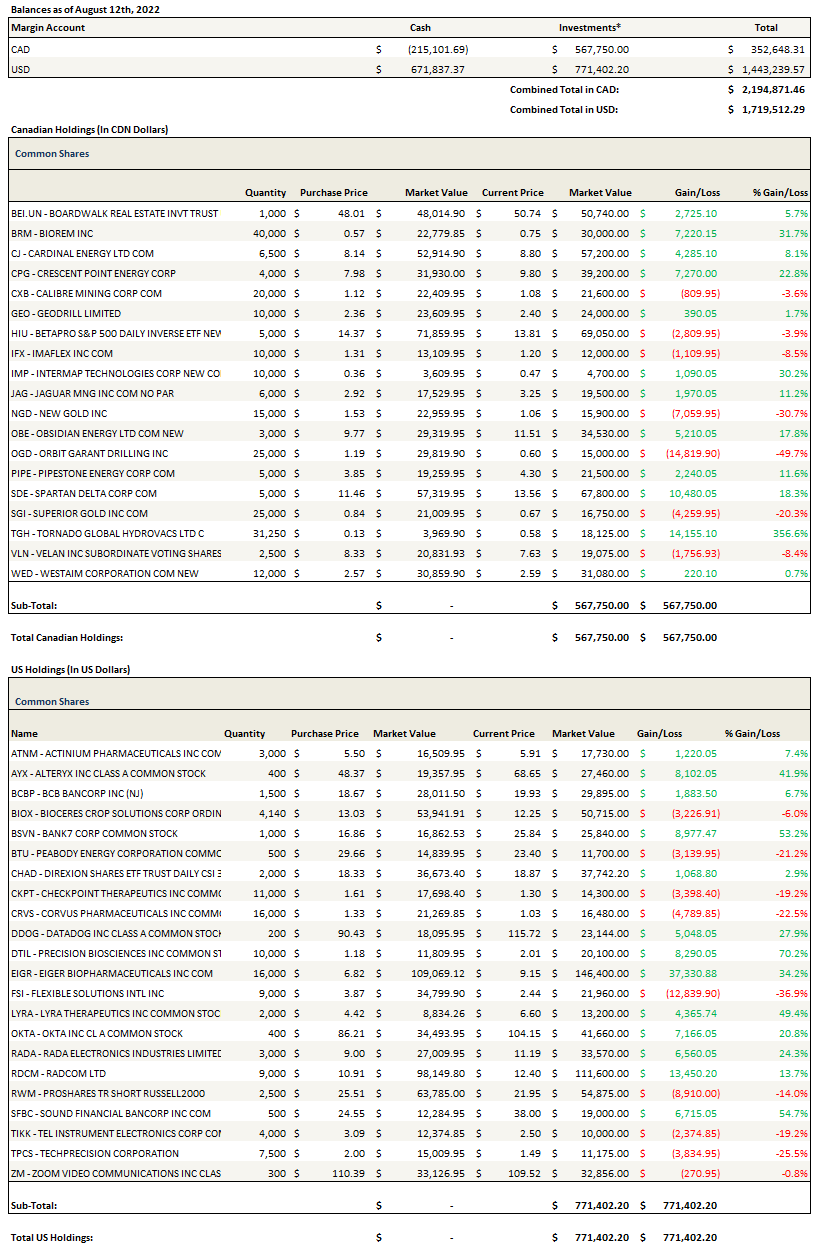Click the Total US Holdings label
The width and height of the screenshot is (829, 1249).
click(52, 1237)
